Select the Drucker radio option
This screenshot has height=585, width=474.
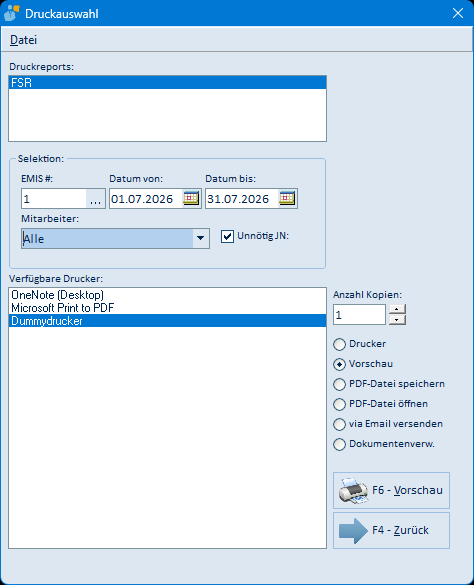339,344
